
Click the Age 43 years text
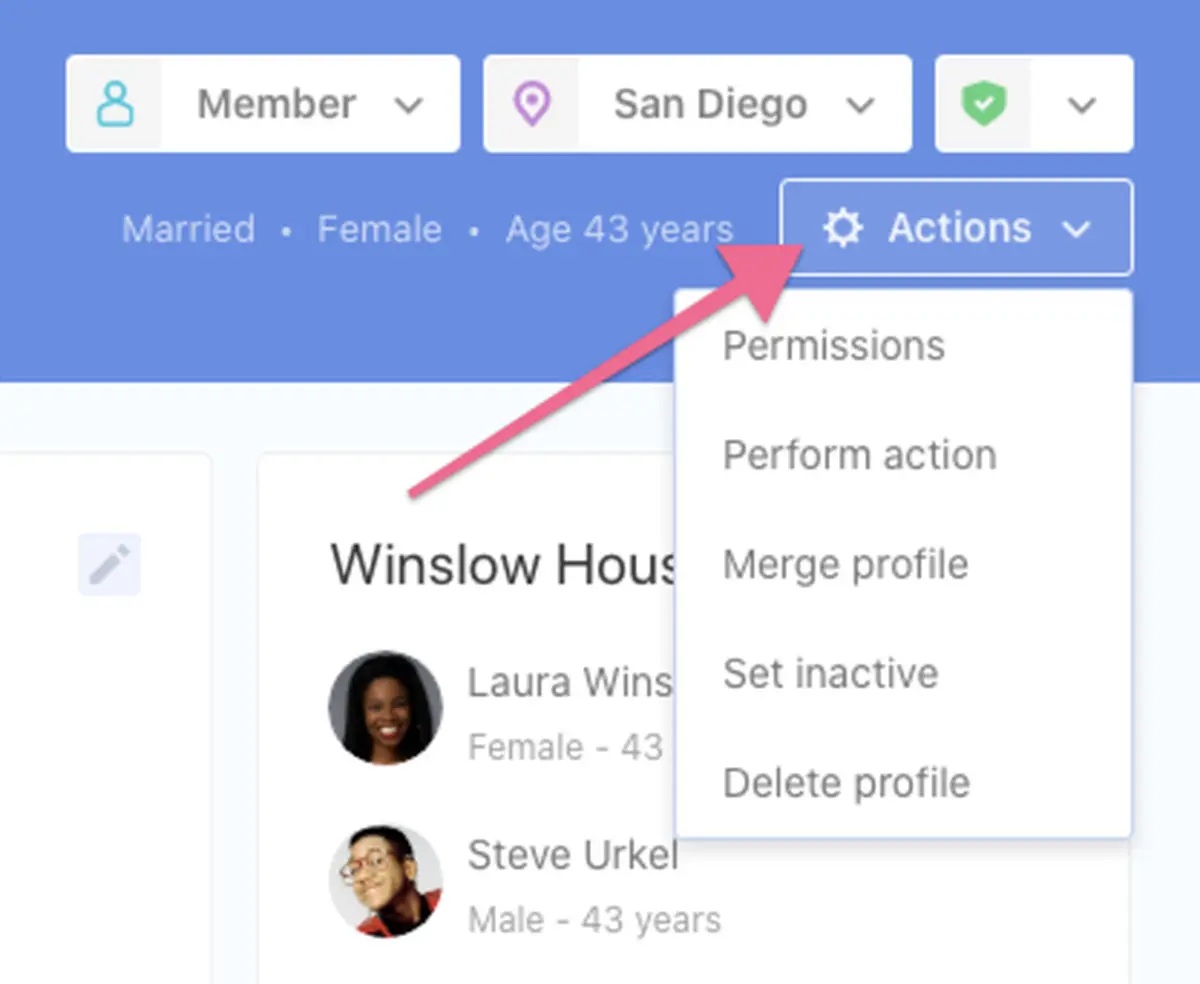click(x=620, y=230)
